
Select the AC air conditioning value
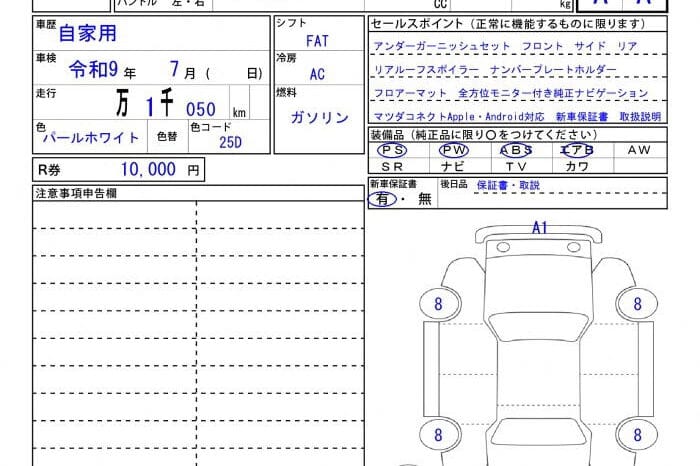[317, 74]
